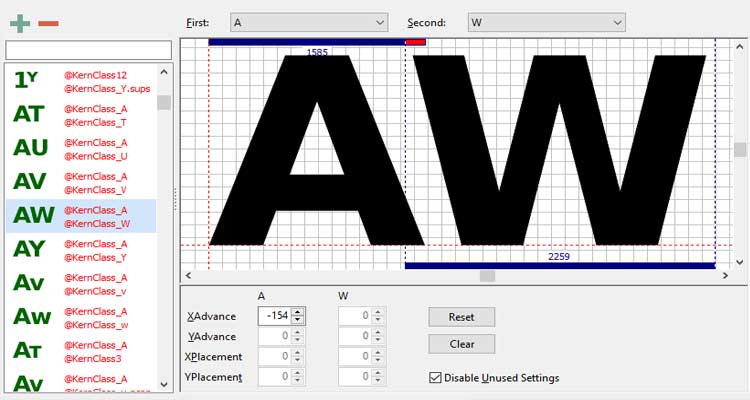The image size is (750, 400).
Task: Select the AV pair with @KernClass_V
Action: coord(81,182)
